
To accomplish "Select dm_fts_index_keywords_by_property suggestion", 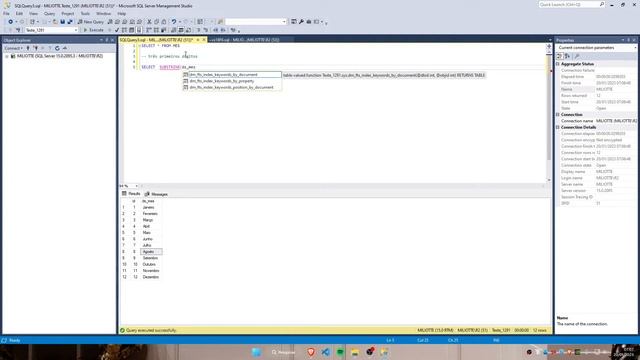I will coord(232,81).
